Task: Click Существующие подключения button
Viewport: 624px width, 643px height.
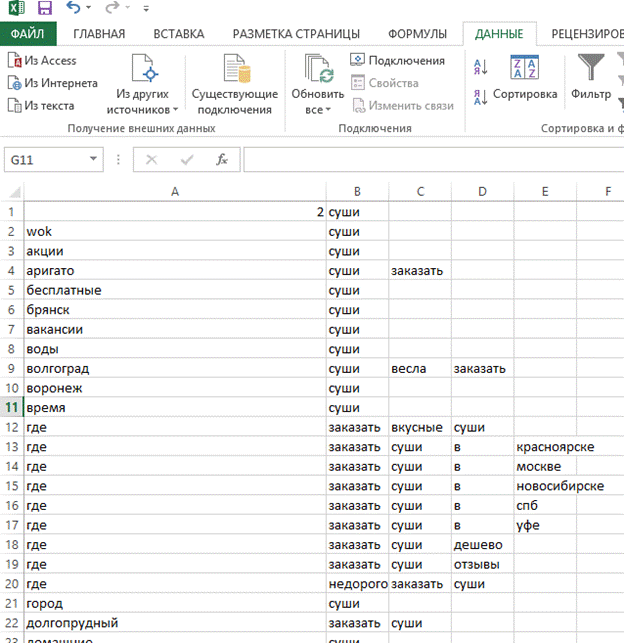Action: coord(235,84)
